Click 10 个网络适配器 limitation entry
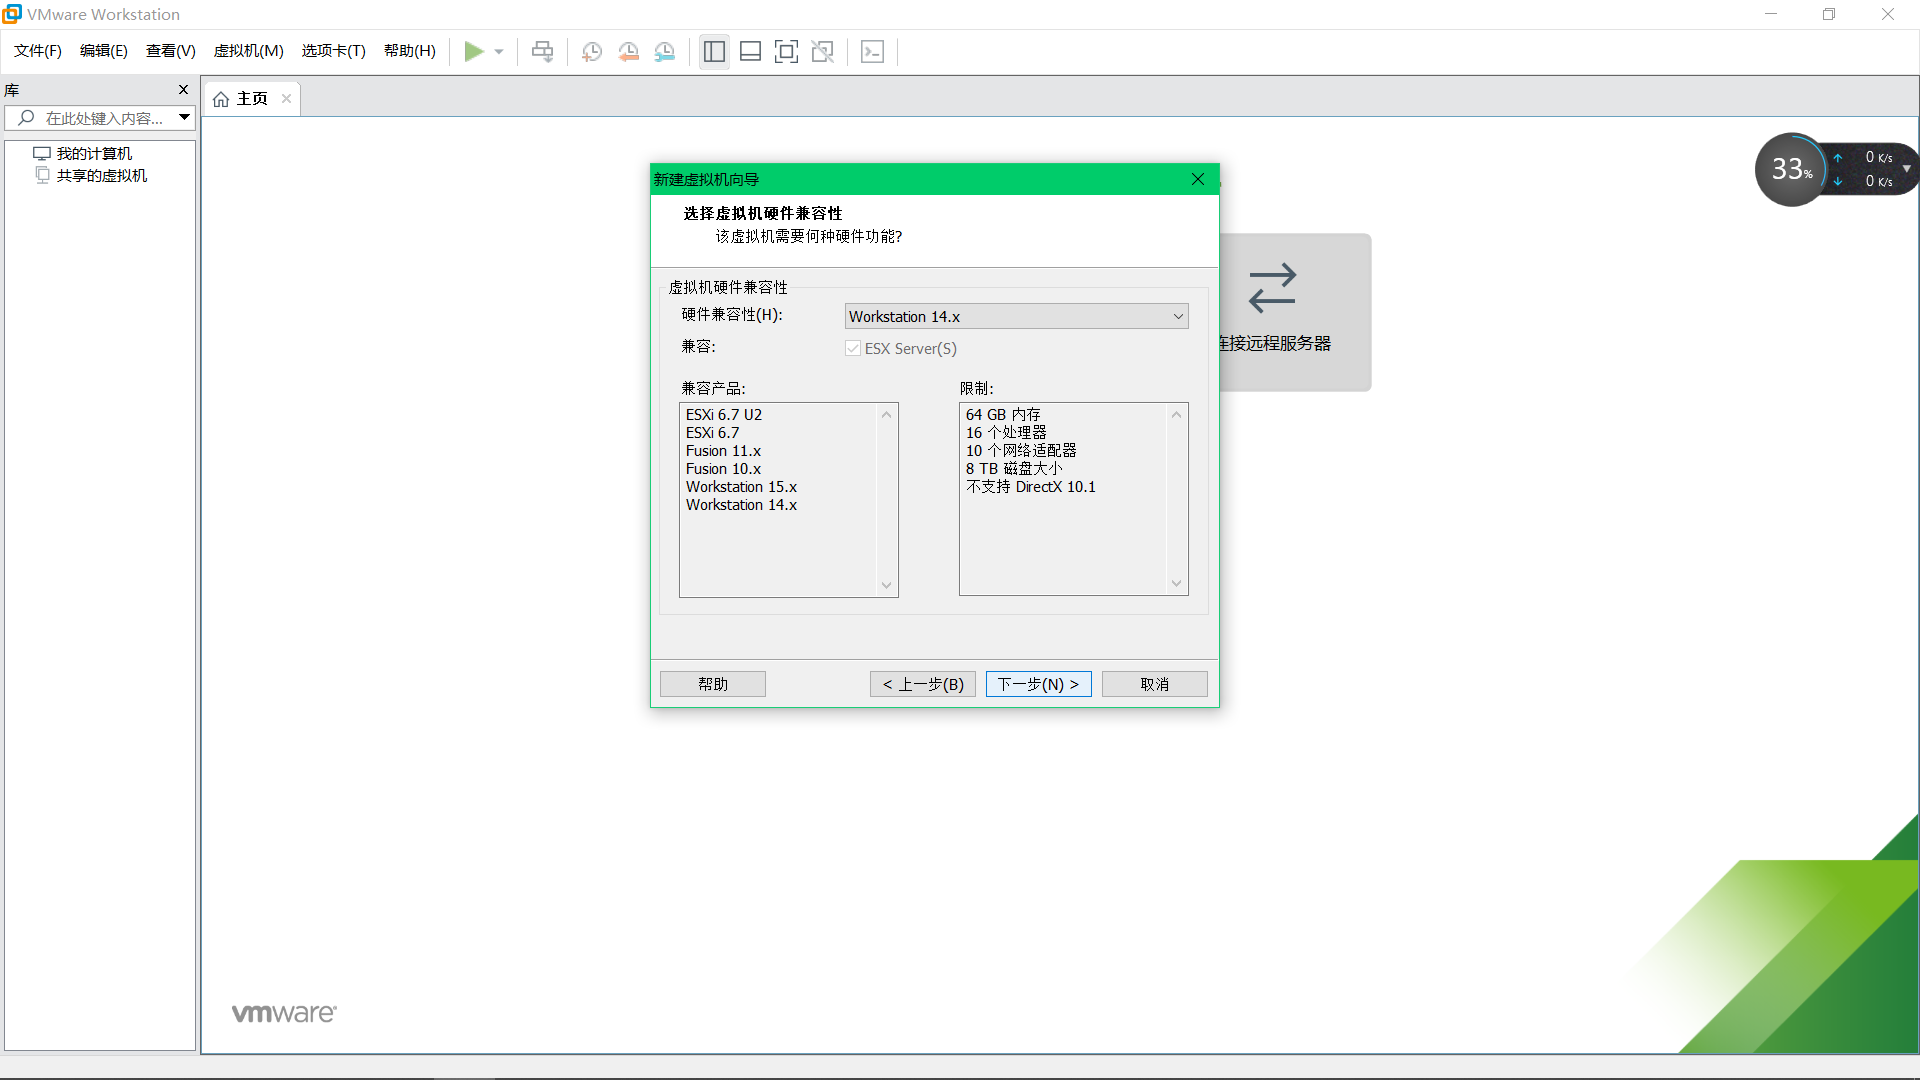This screenshot has height=1080, width=1920. [x=1021, y=451]
